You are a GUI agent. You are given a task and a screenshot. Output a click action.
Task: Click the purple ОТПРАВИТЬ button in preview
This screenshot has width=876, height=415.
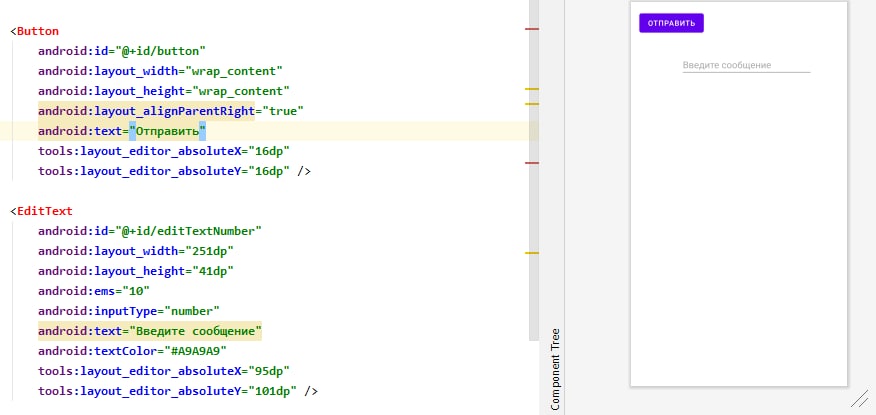click(x=671, y=23)
